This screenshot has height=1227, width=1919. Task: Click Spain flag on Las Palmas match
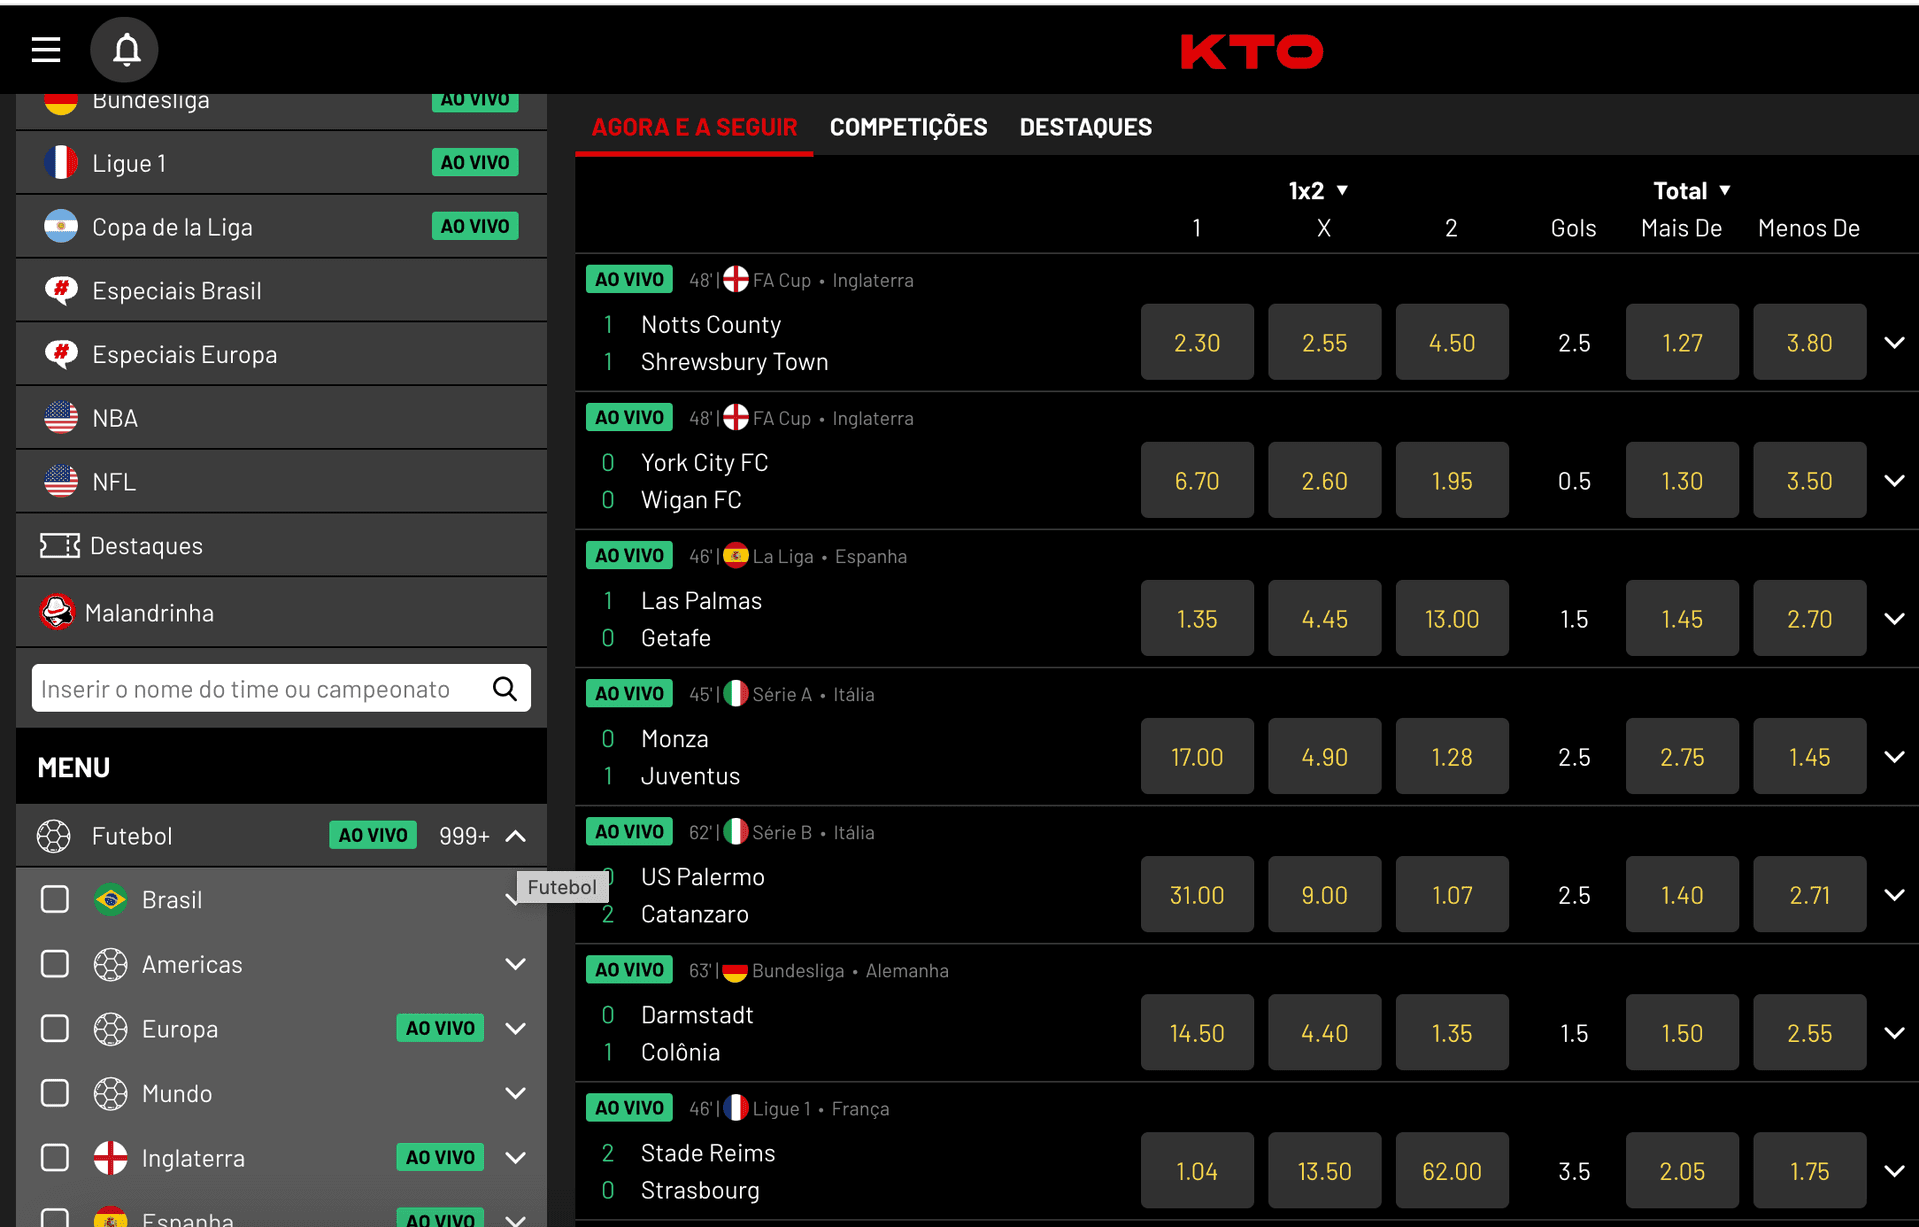coord(736,555)
